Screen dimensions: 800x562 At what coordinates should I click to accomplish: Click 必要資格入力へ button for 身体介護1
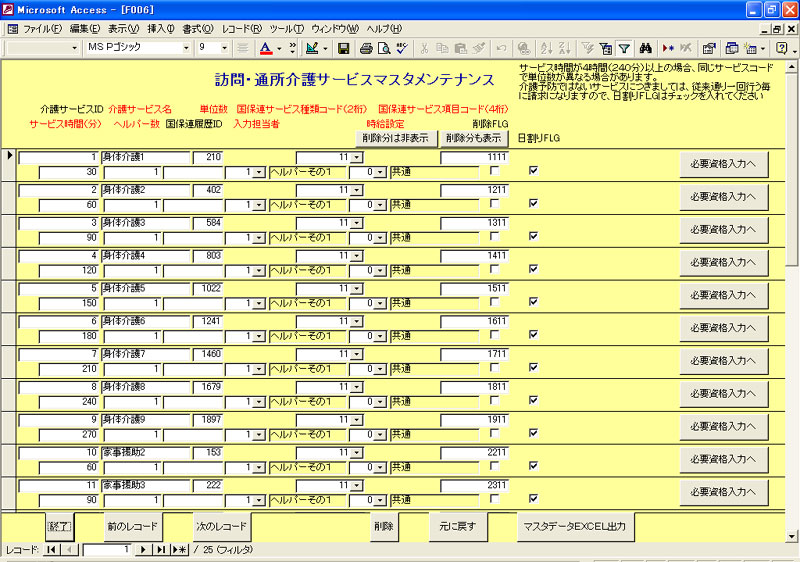pyautogui.click(x=723, y=164)
